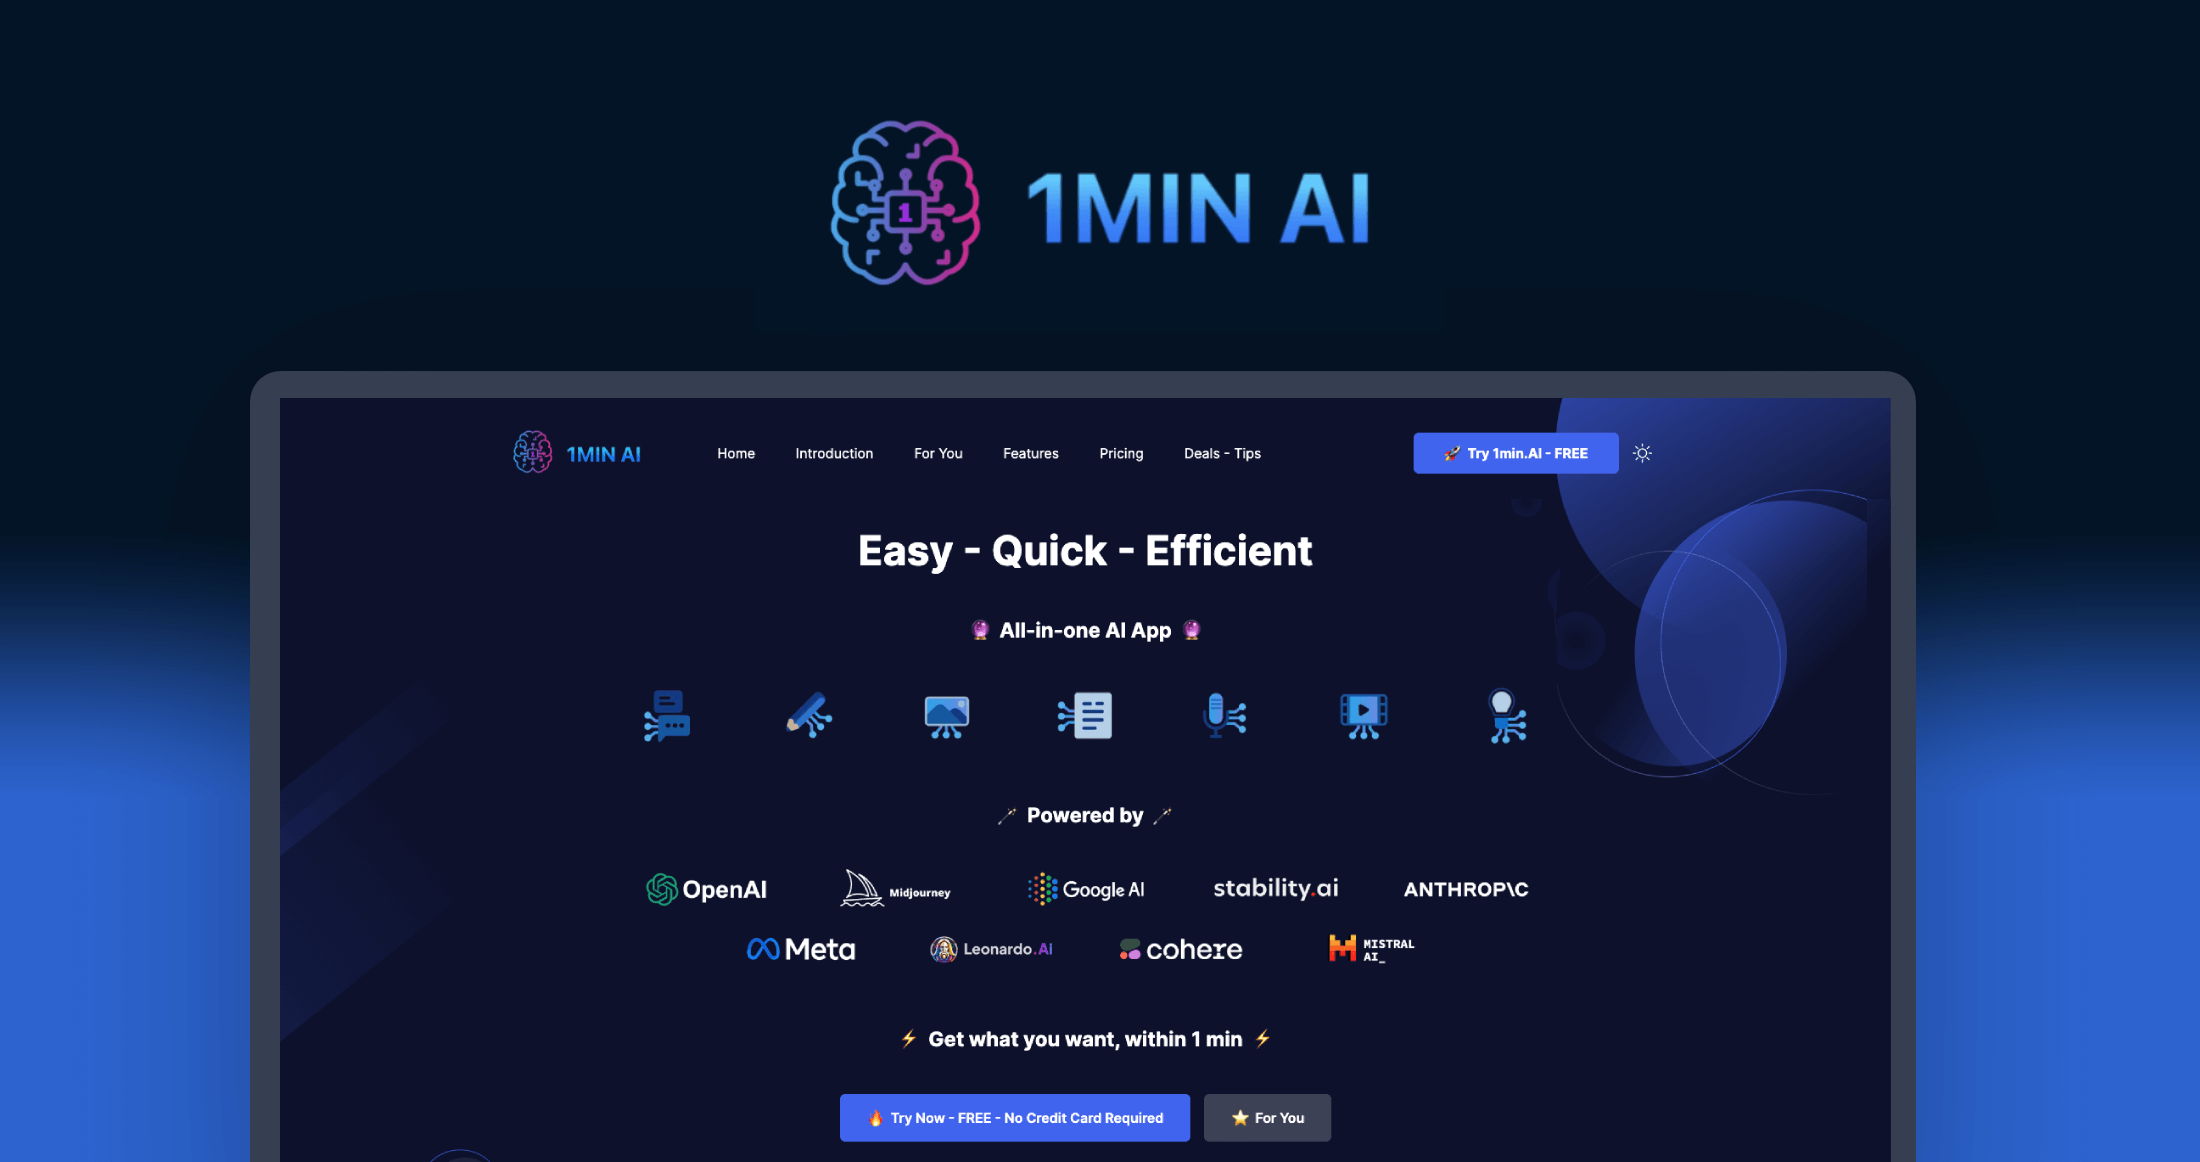
Task: Select the Pricing tab in navigation
Action: coord(1122,454)
